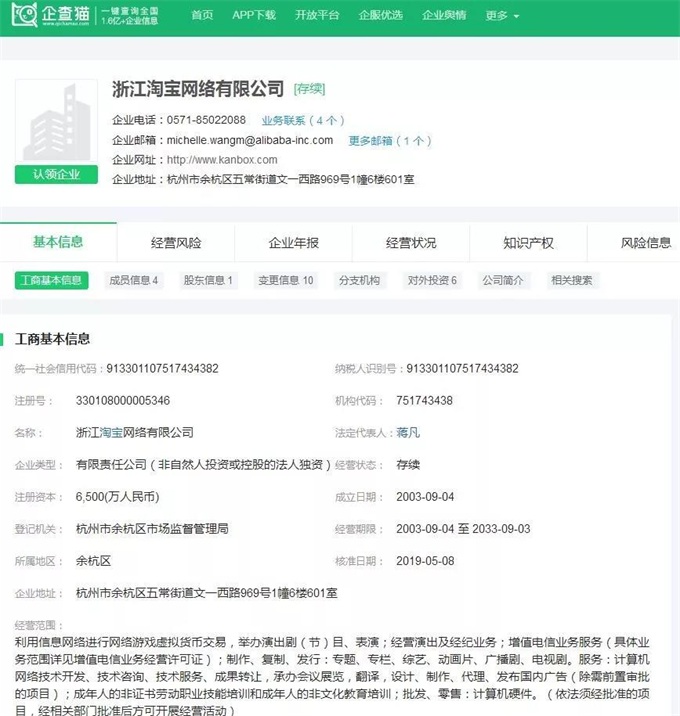The width and height of the screenshot is (680, 716).
Task: Switch to the 经营风险 tab
Action: coord(176,243)
